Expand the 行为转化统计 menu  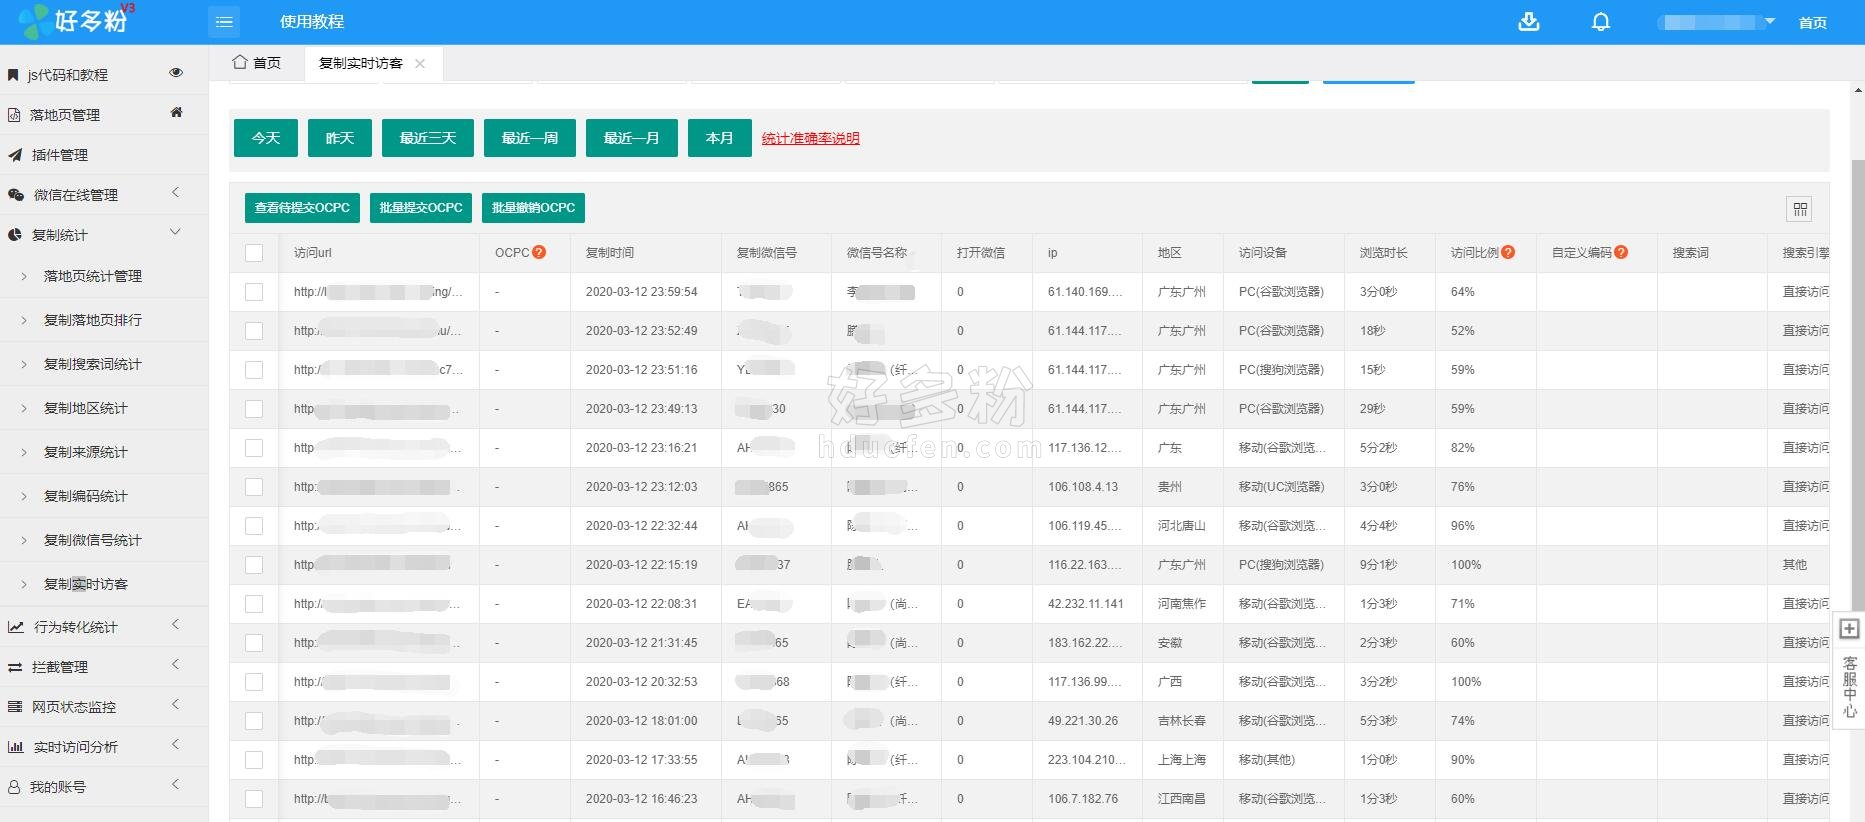coord(104,627)
